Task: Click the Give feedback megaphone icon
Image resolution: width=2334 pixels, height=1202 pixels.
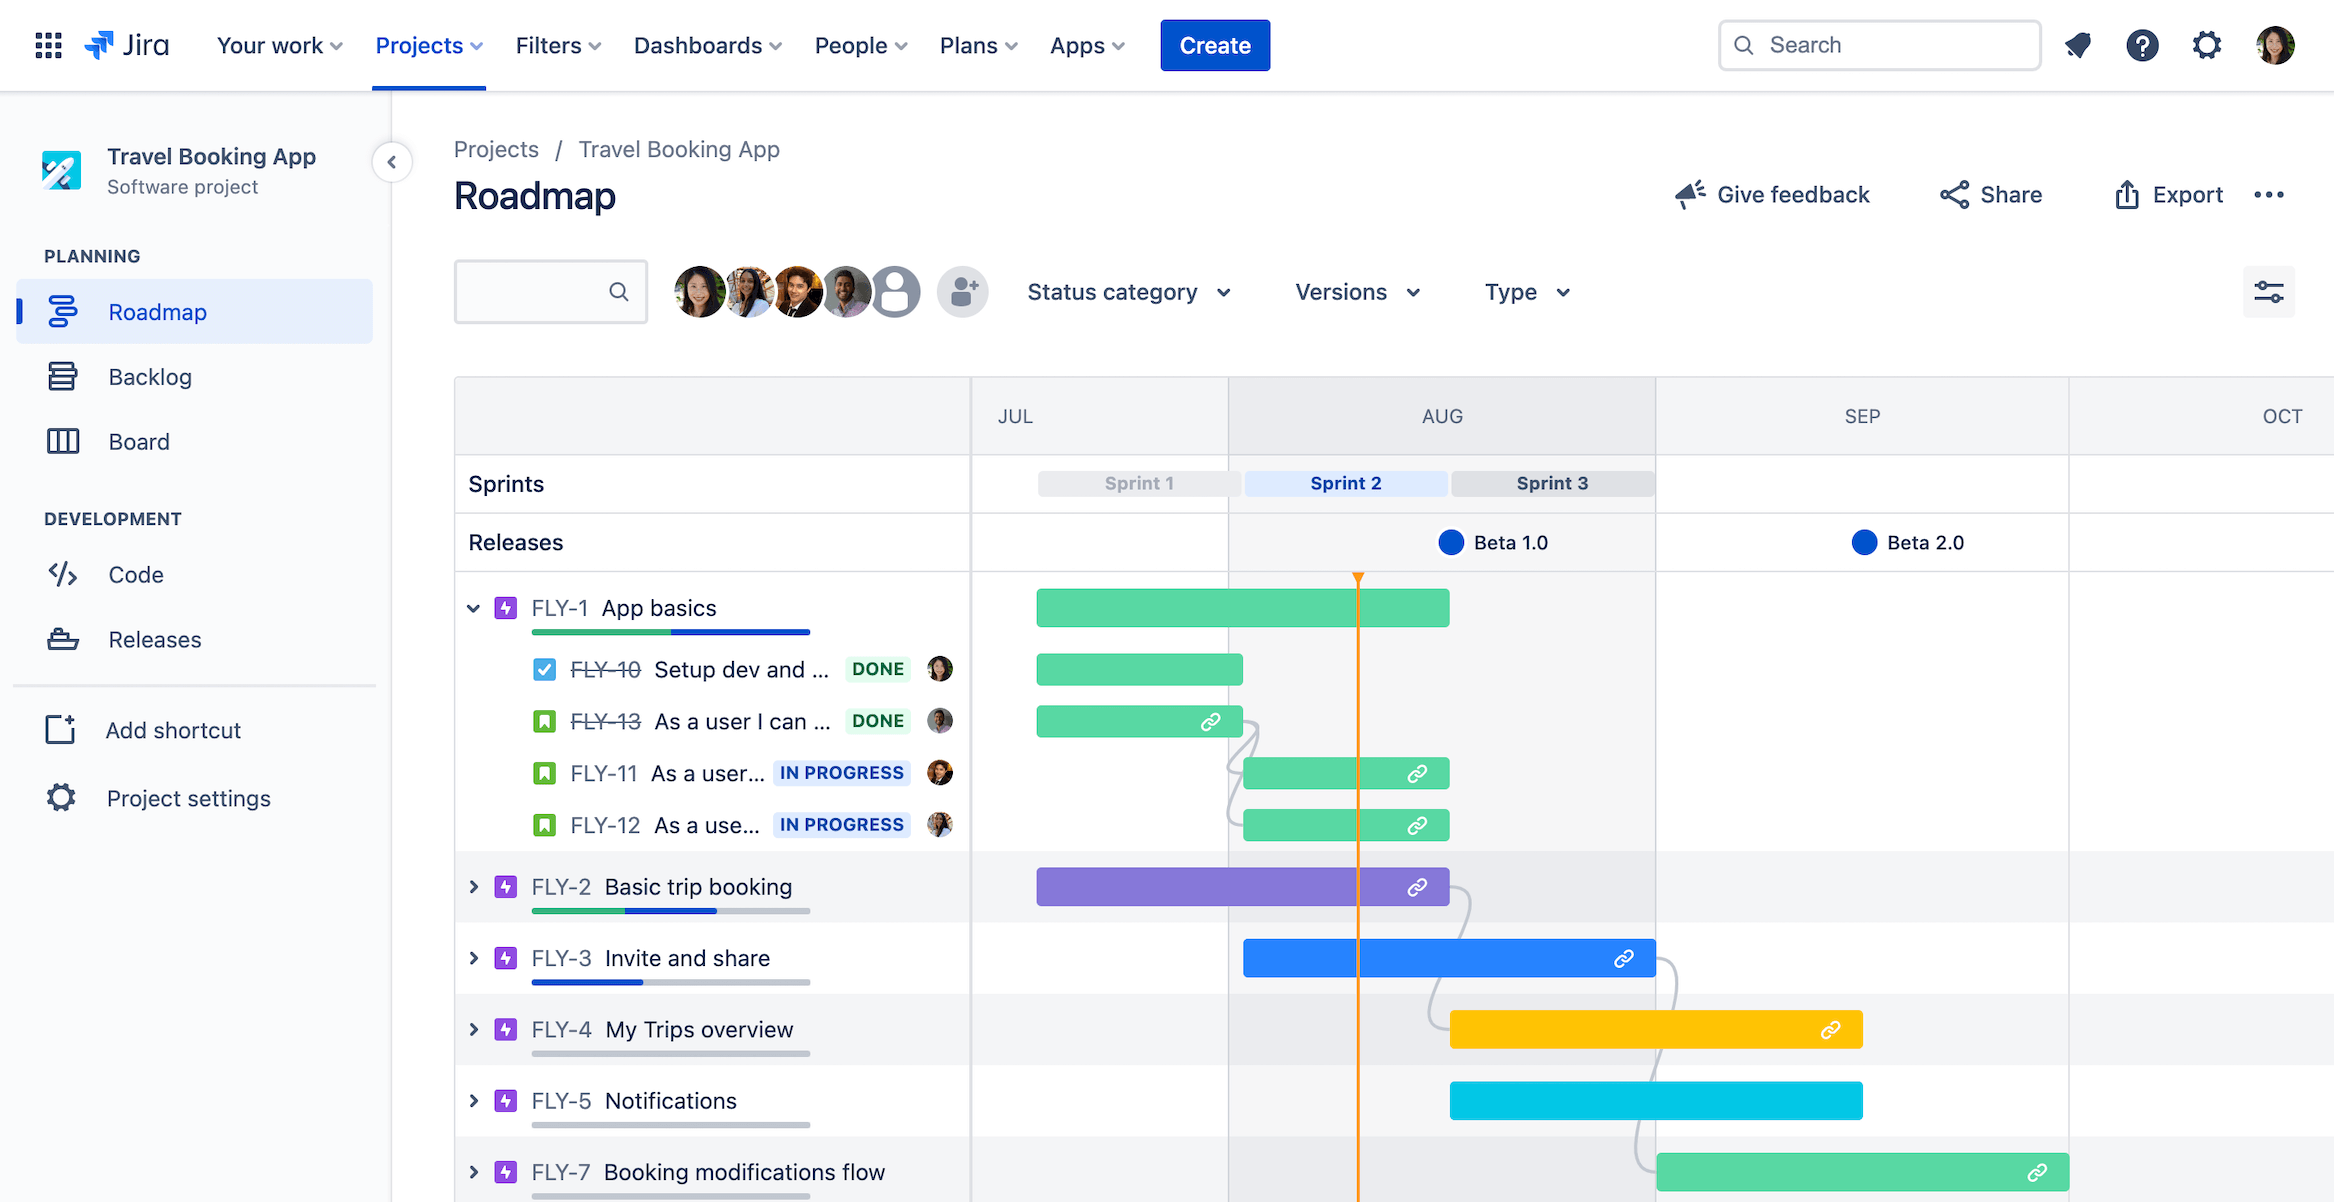Action: (x=1687, y=193)
